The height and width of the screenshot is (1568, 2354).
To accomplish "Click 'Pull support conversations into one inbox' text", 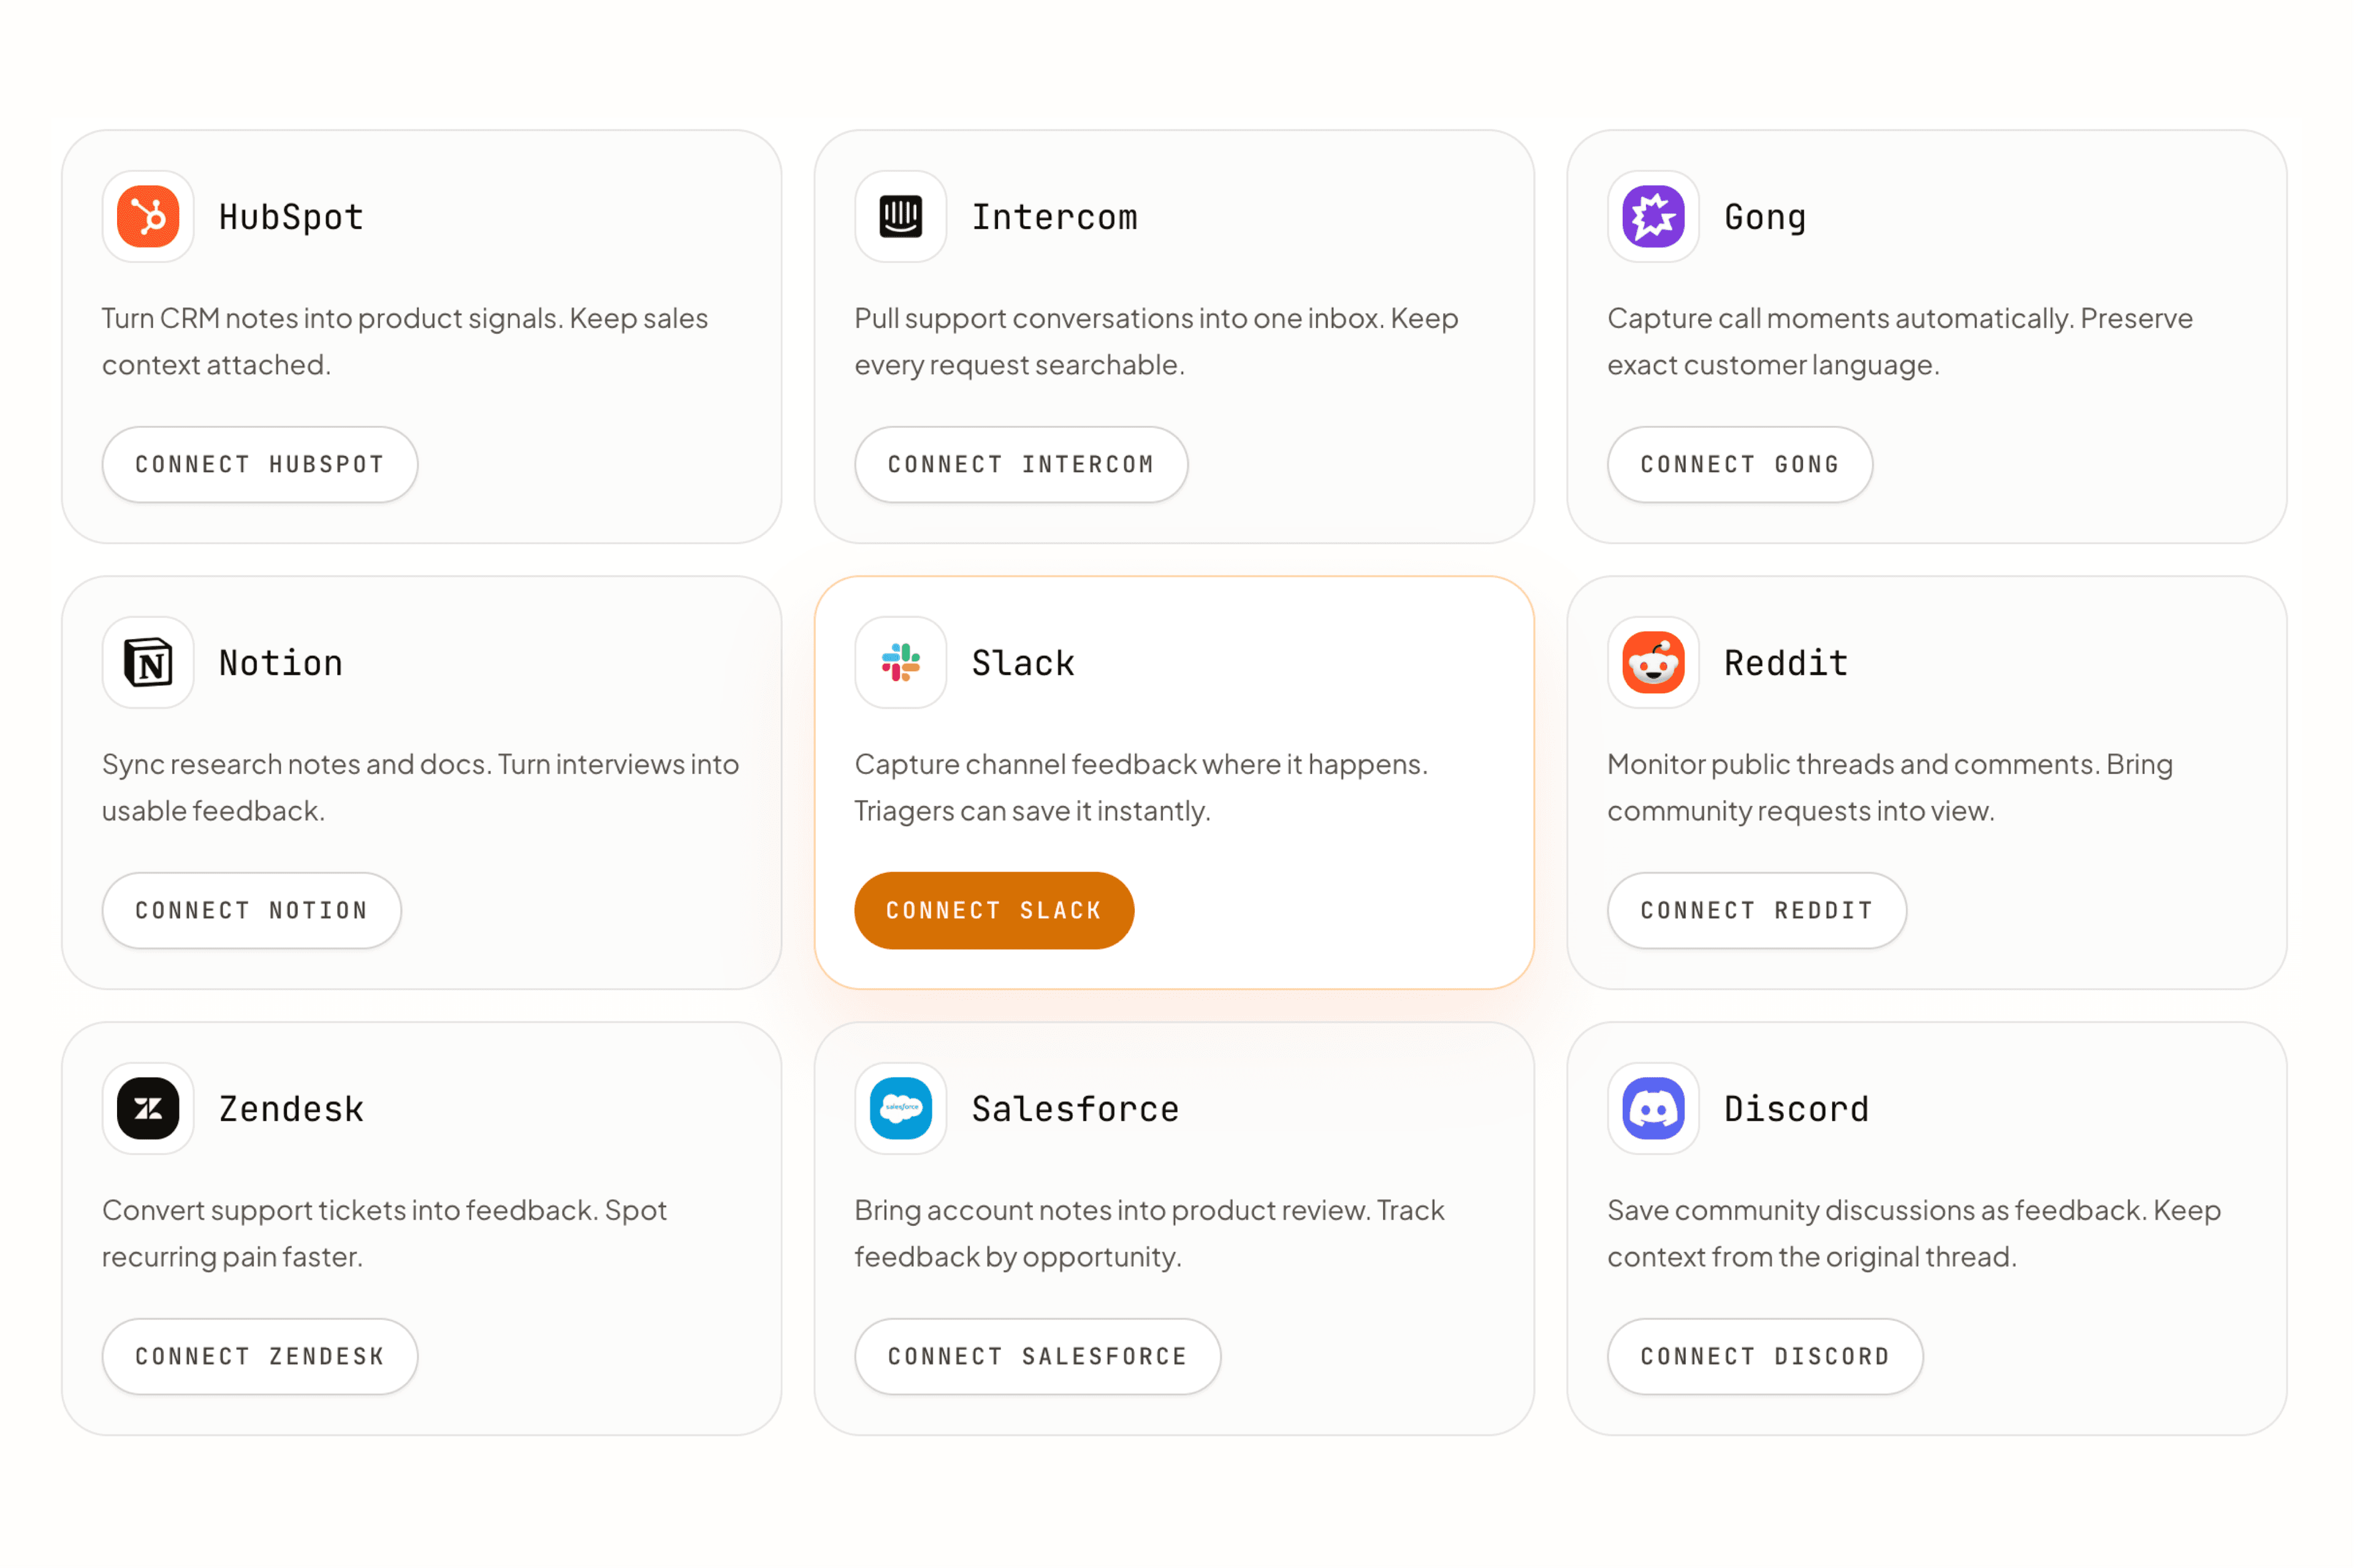I will click(1117, 318).
